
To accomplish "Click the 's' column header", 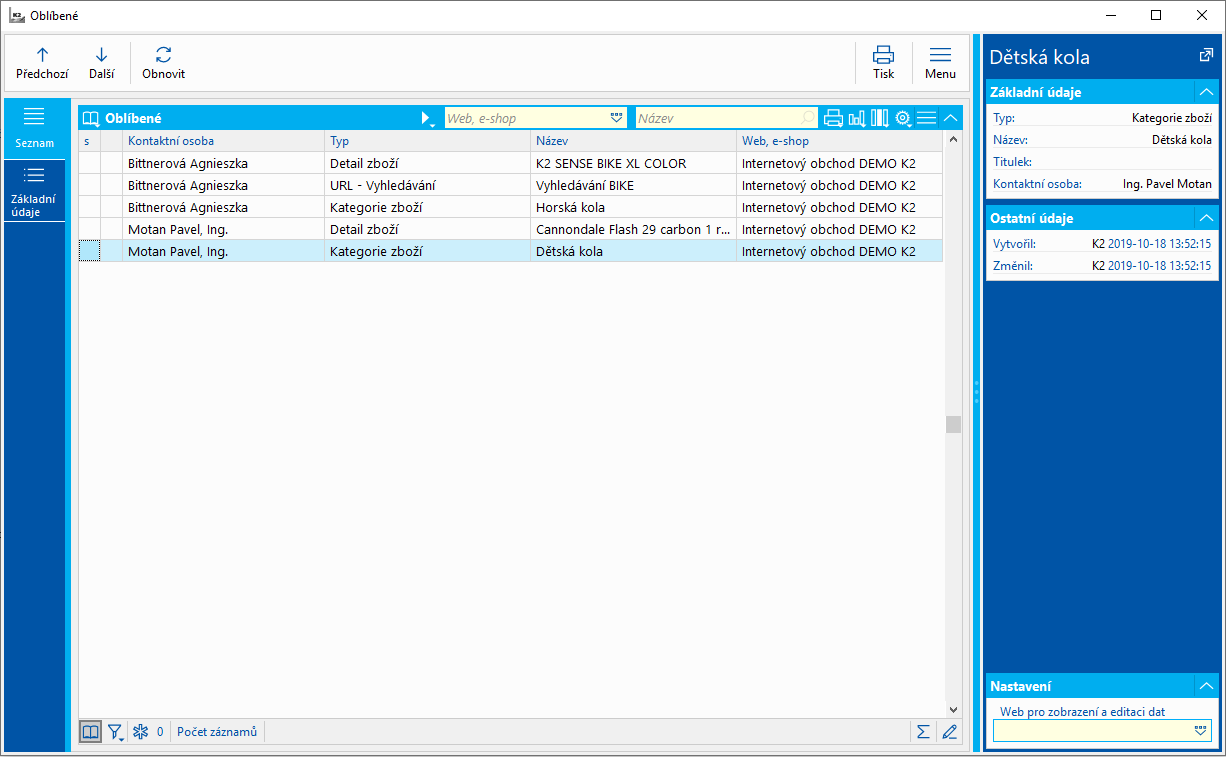I will point(89,141).
